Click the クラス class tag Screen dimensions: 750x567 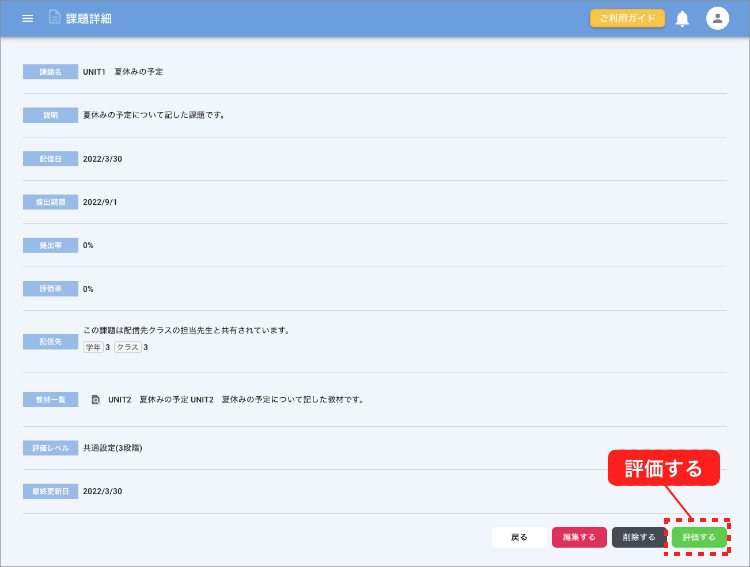[x=128, y=347]
